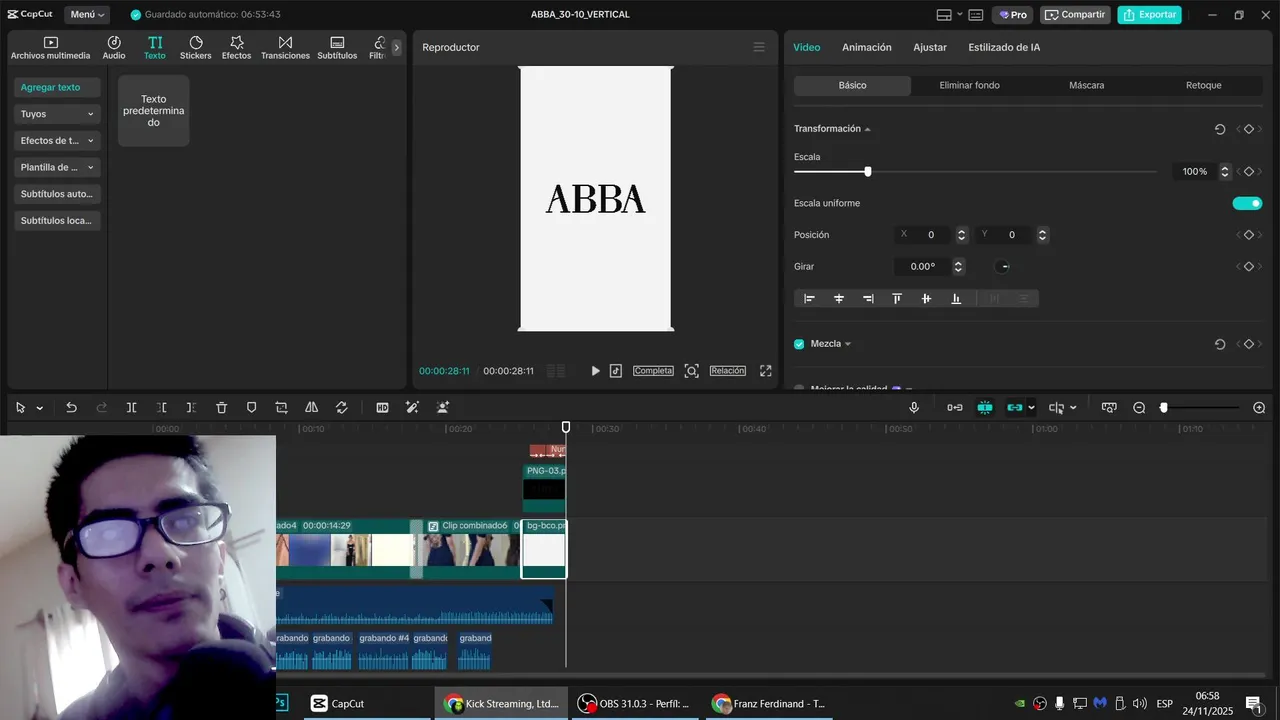The width and height of the screenshot is (1280, 720).
Task: Align the clip to the top
Action: (897, 298)
